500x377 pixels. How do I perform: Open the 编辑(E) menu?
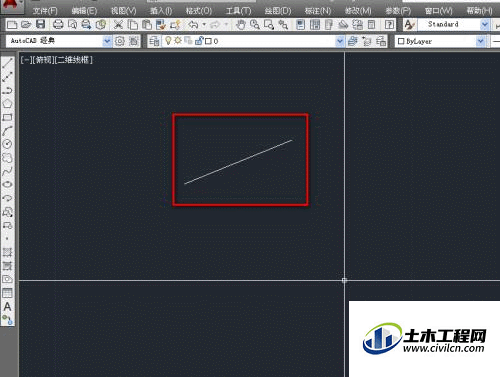84,11
